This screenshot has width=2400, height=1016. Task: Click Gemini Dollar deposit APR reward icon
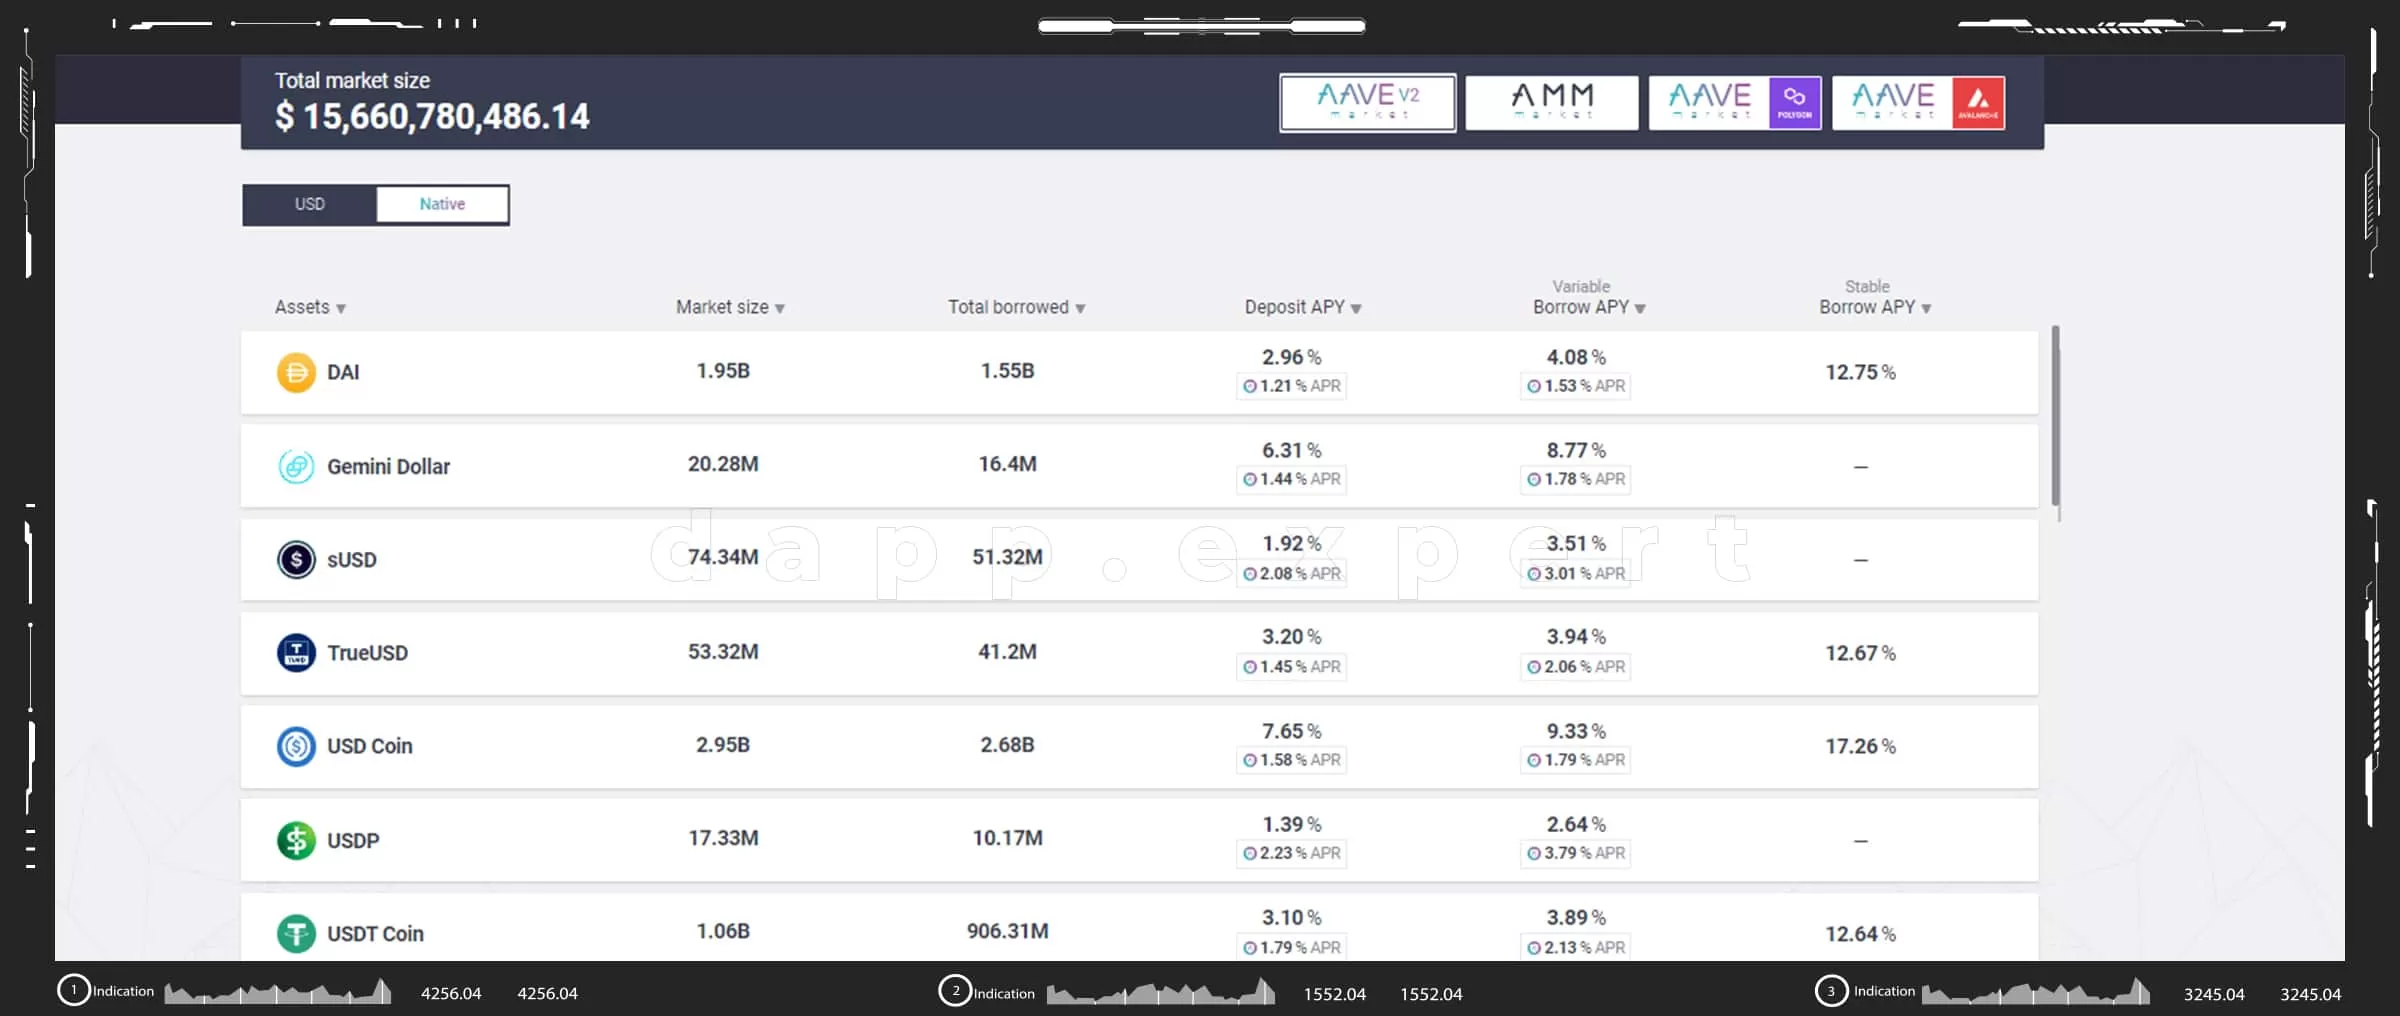[1249, 480]
